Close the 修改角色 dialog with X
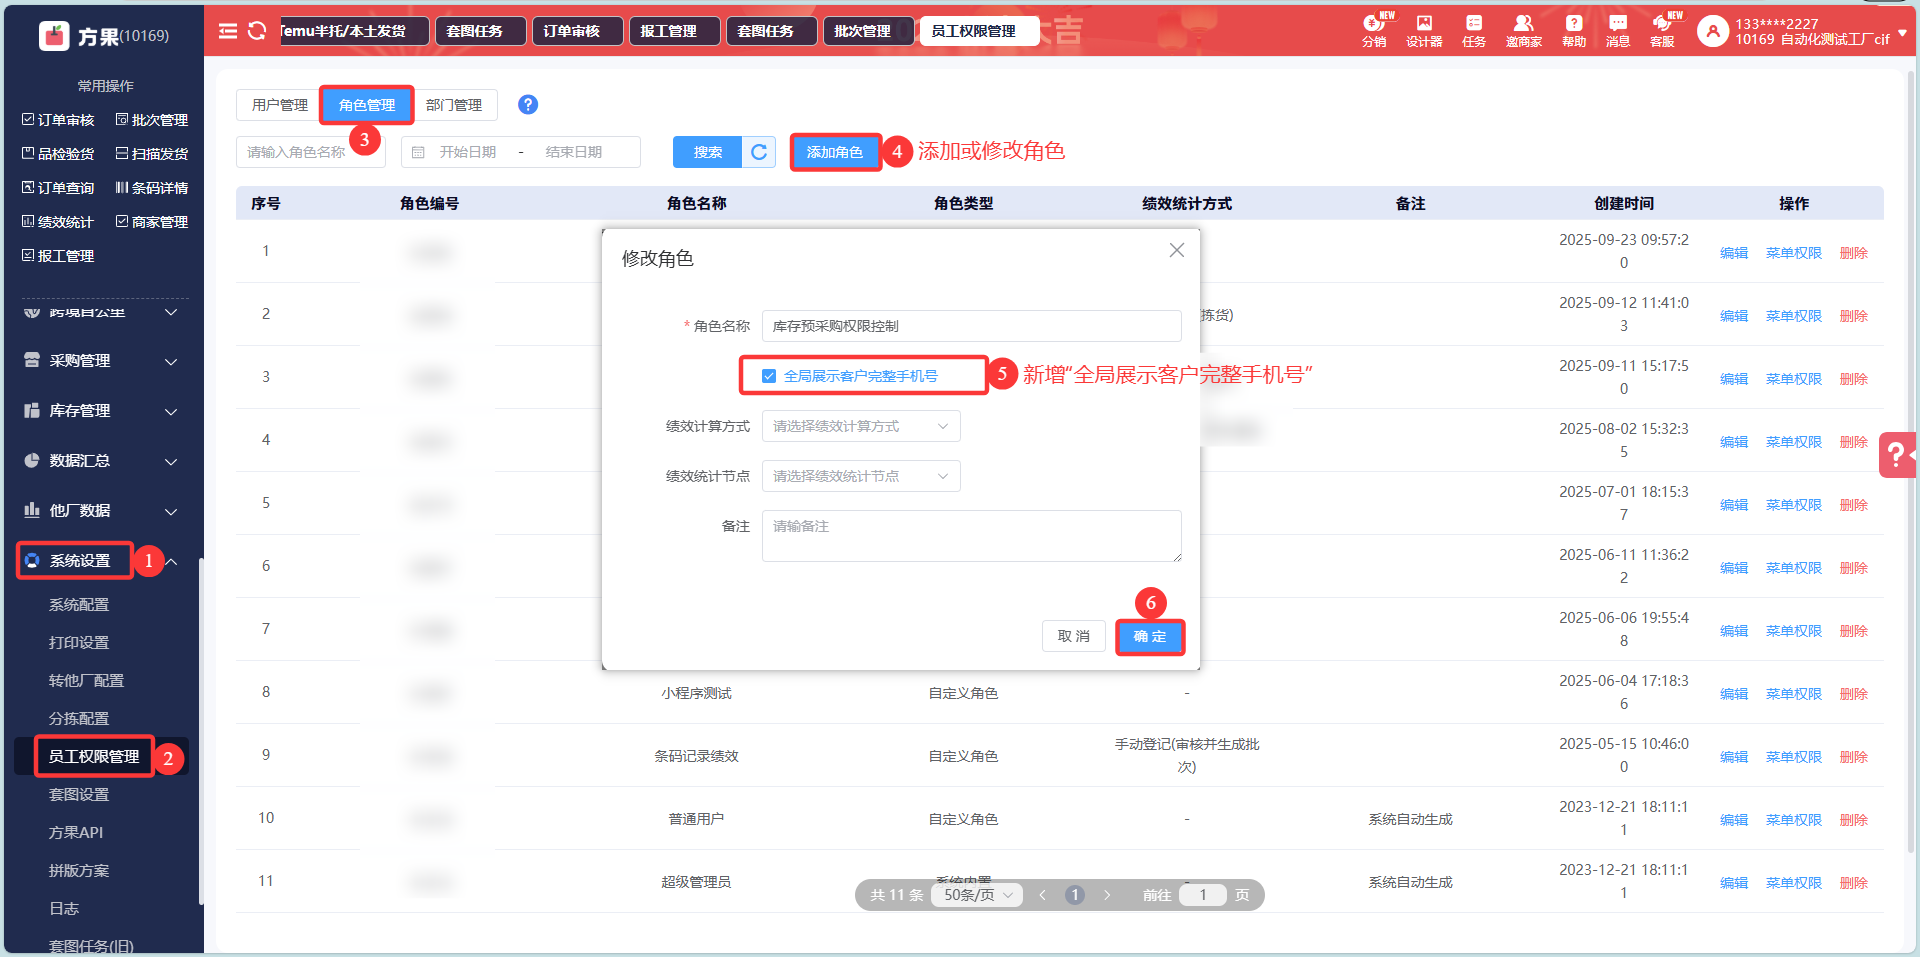 coord(1177,250)
